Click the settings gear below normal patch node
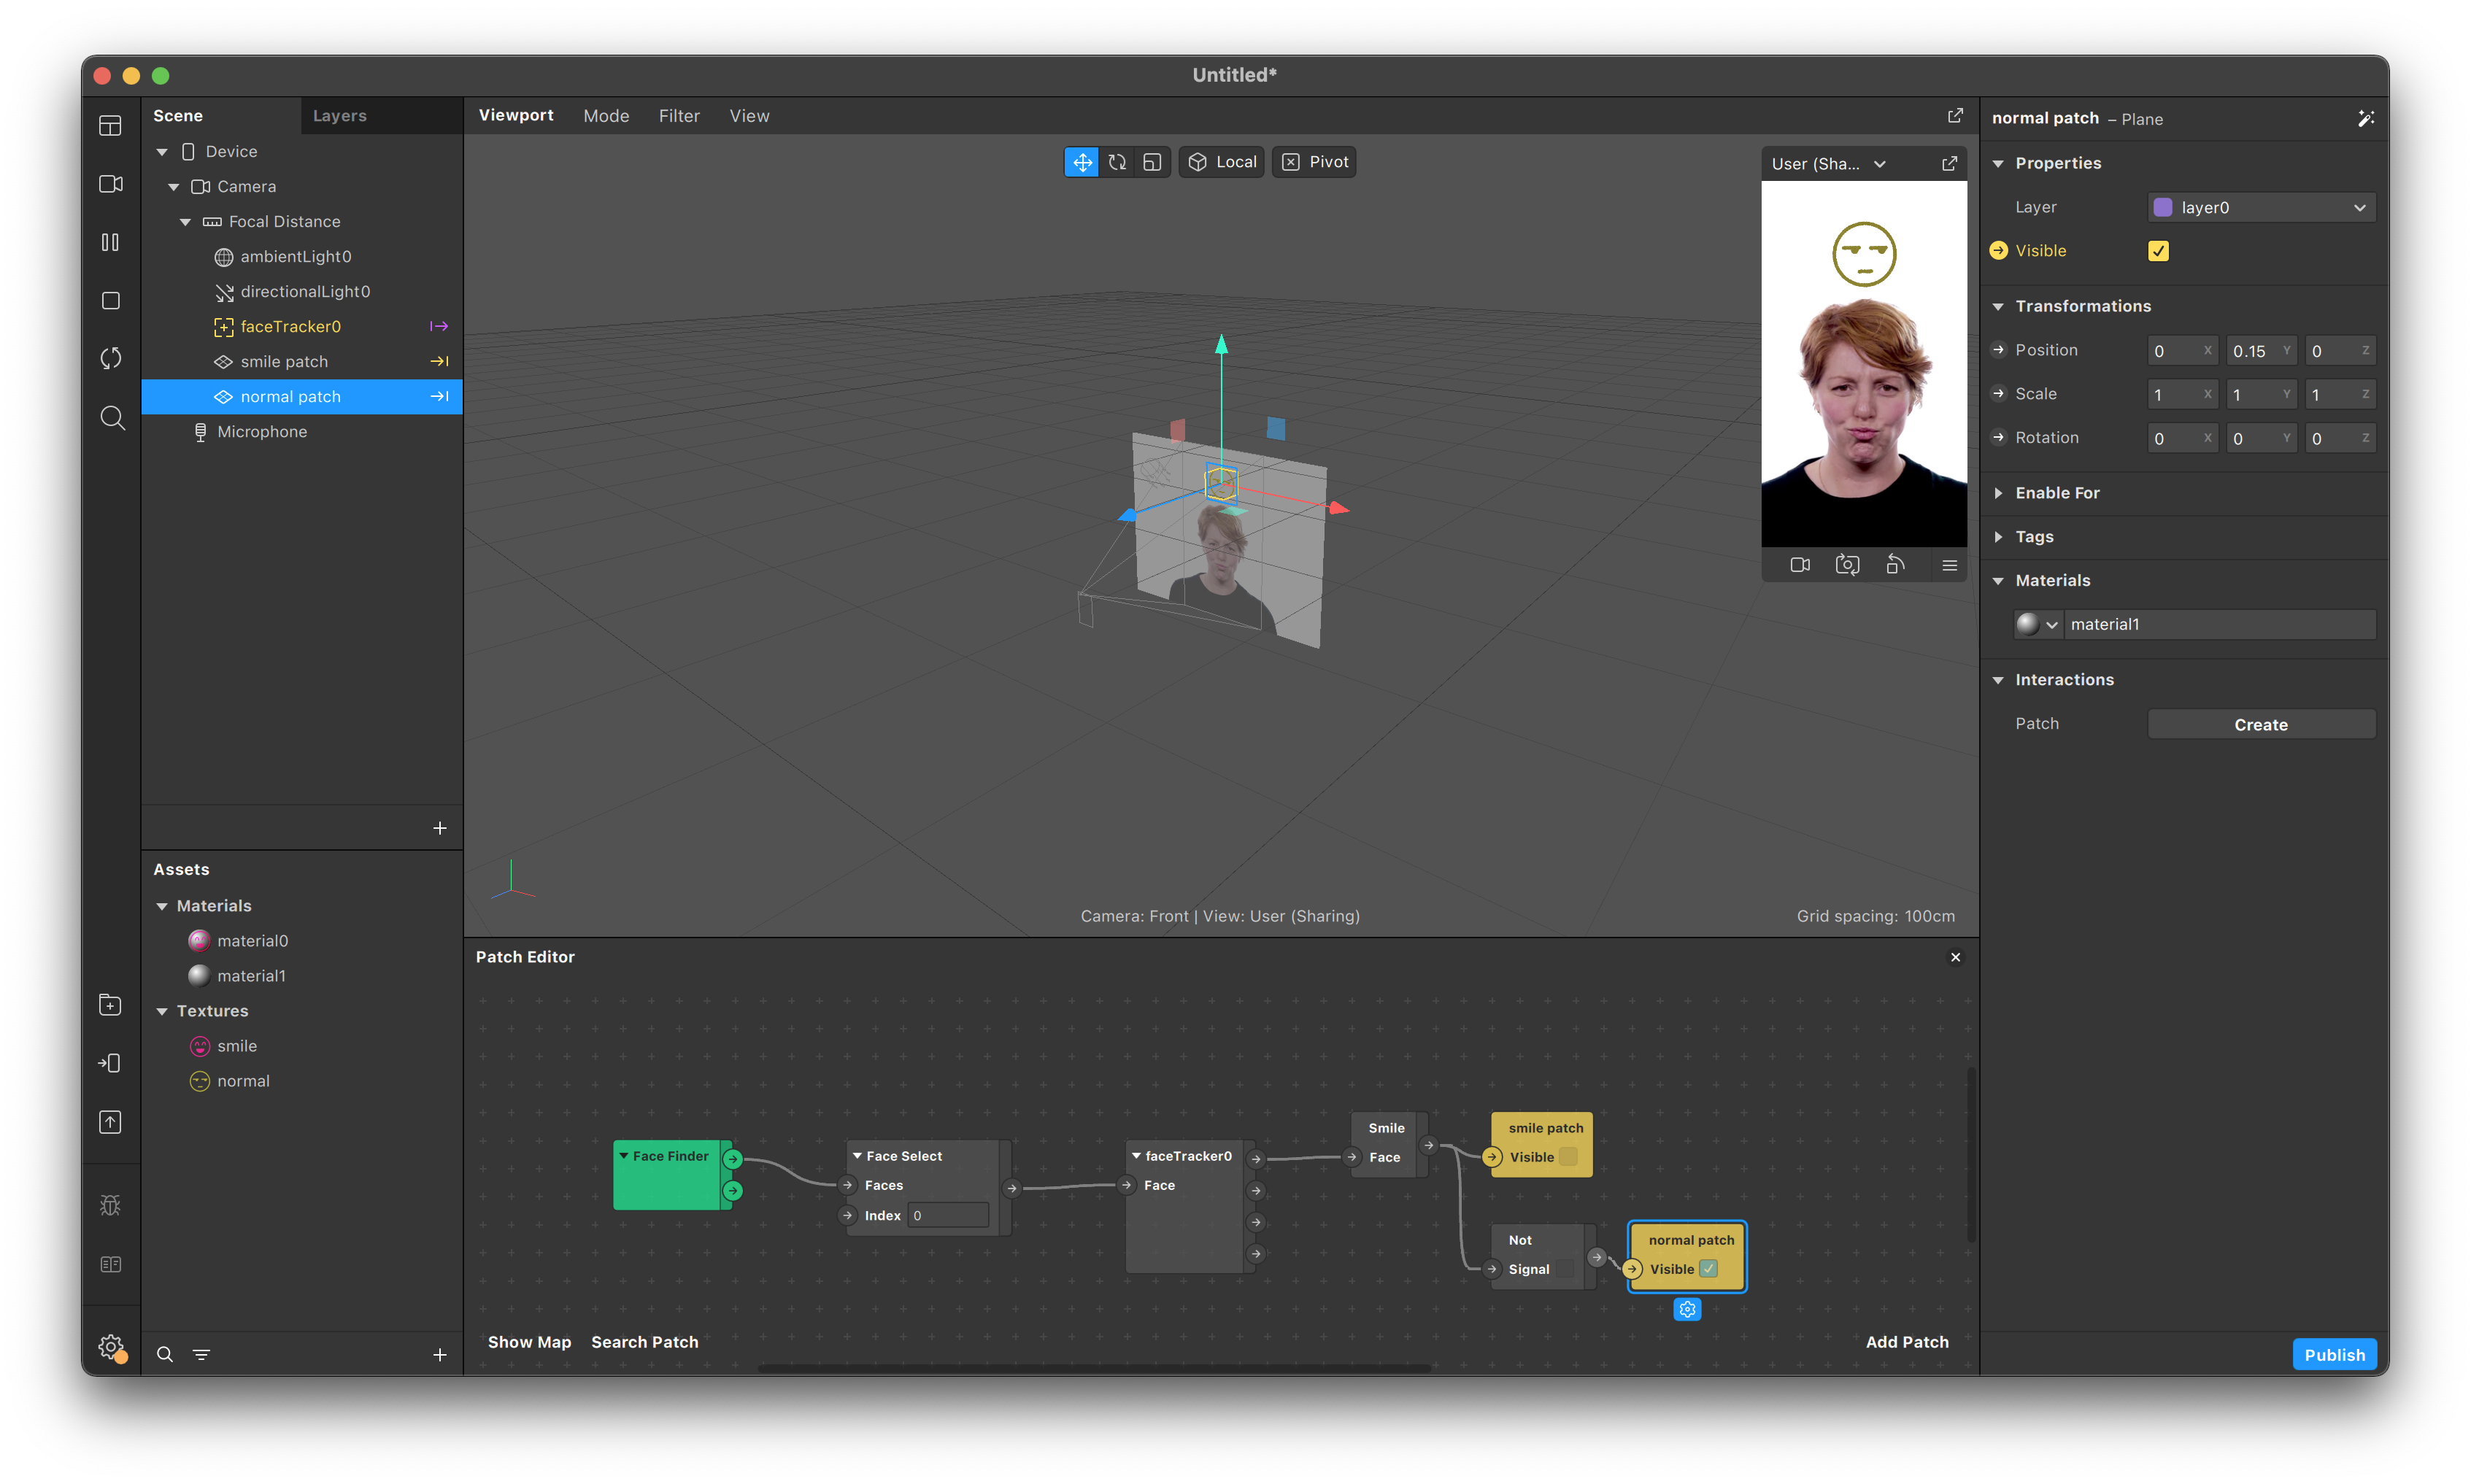This screenshot has height=1484, width=2471. coord(1687,1309)
